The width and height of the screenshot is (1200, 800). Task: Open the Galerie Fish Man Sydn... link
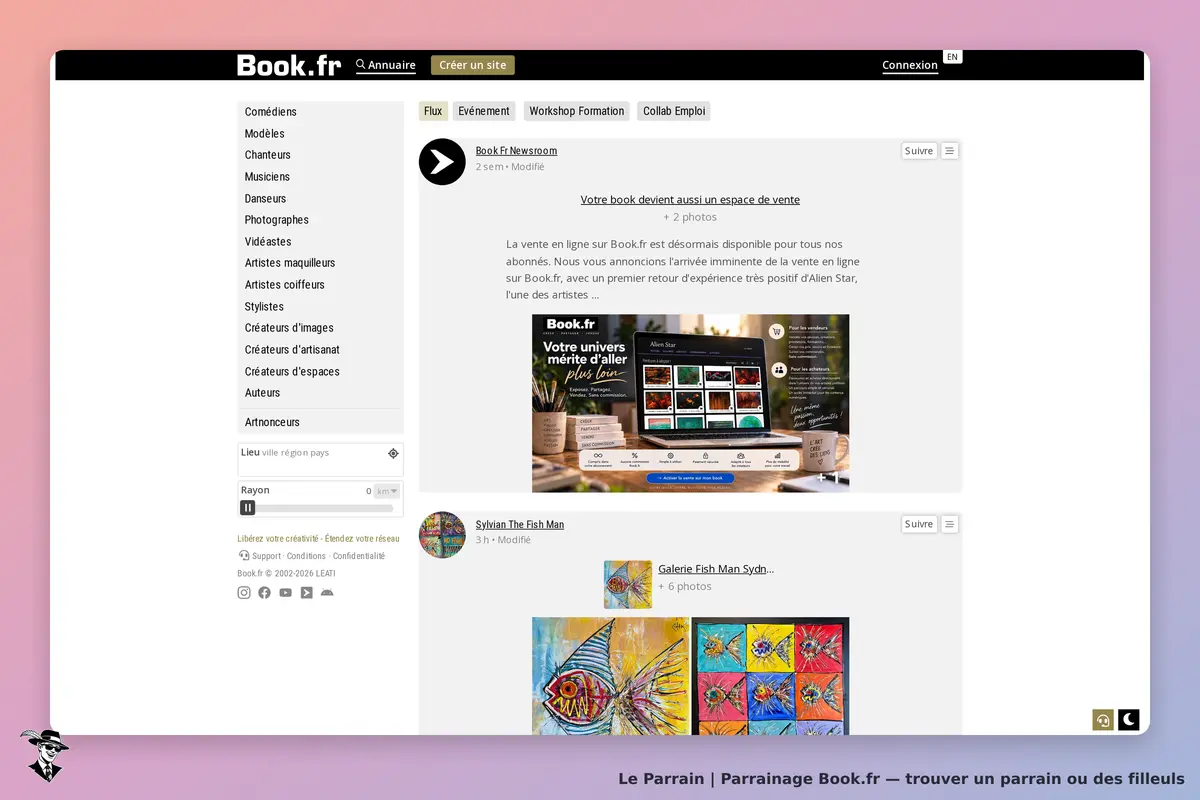pyautogui.click(x=716, y=569)
